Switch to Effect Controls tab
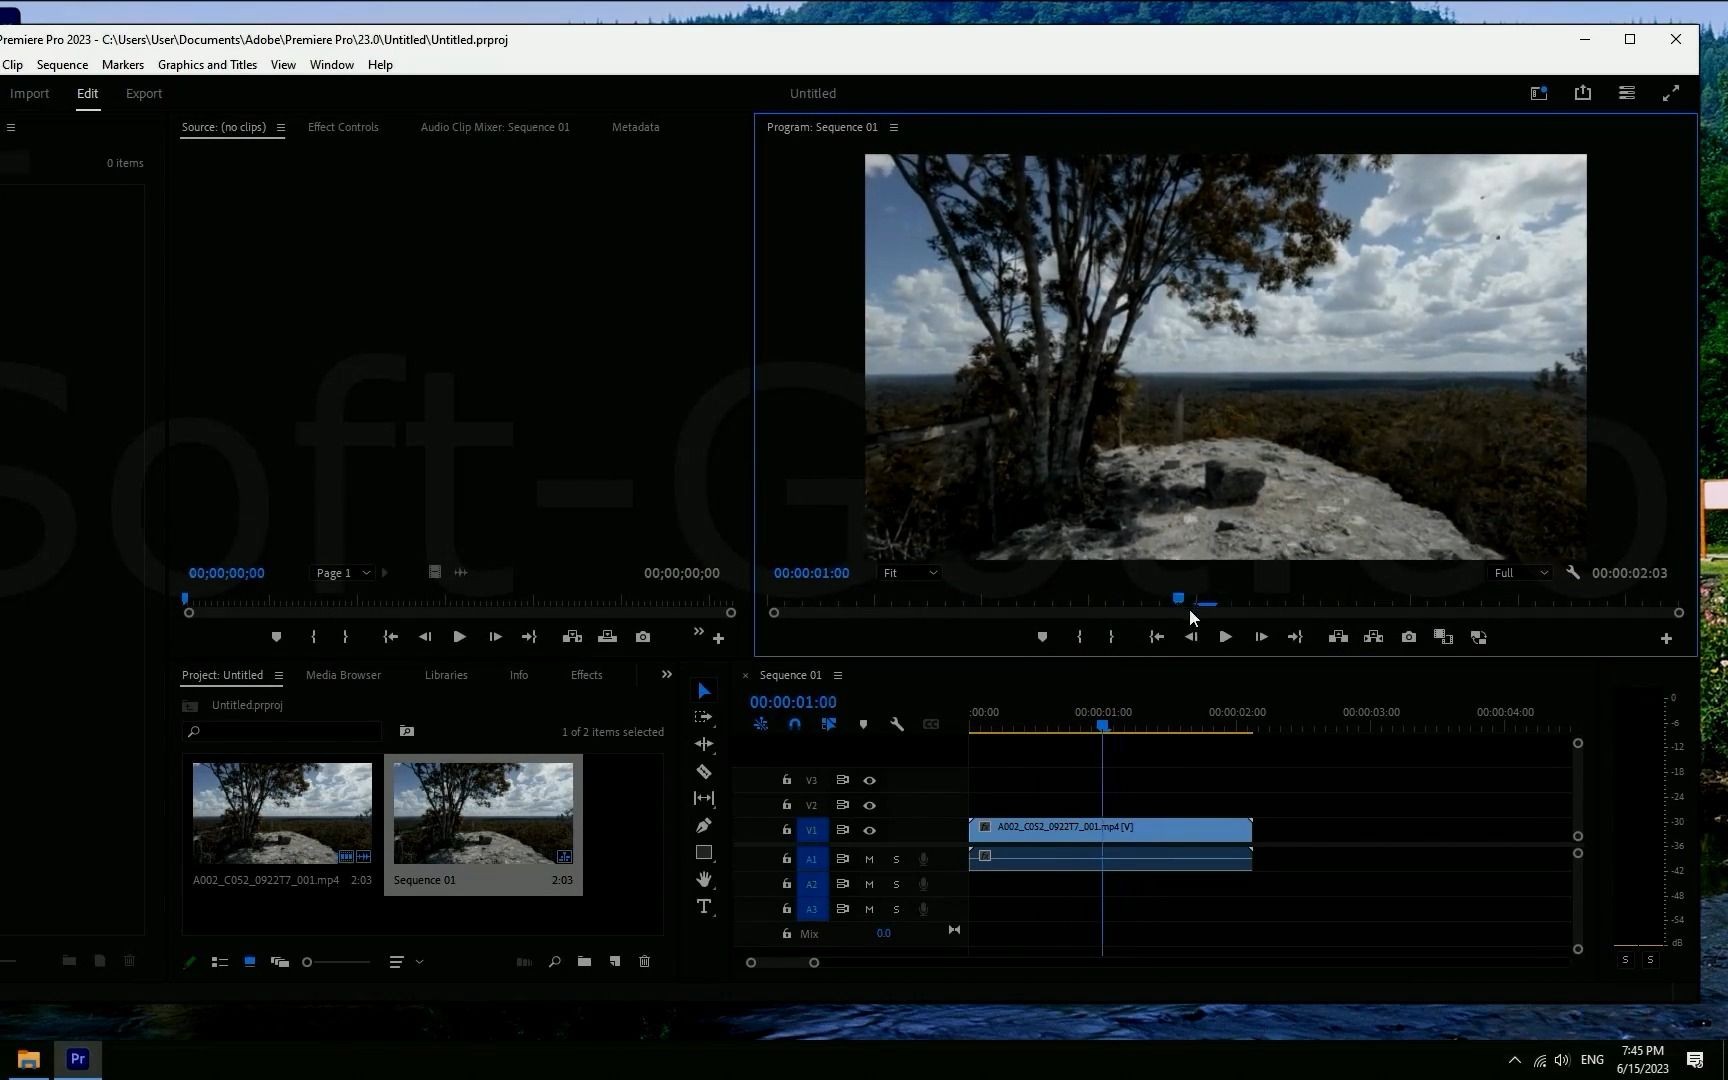 point(343,127)
